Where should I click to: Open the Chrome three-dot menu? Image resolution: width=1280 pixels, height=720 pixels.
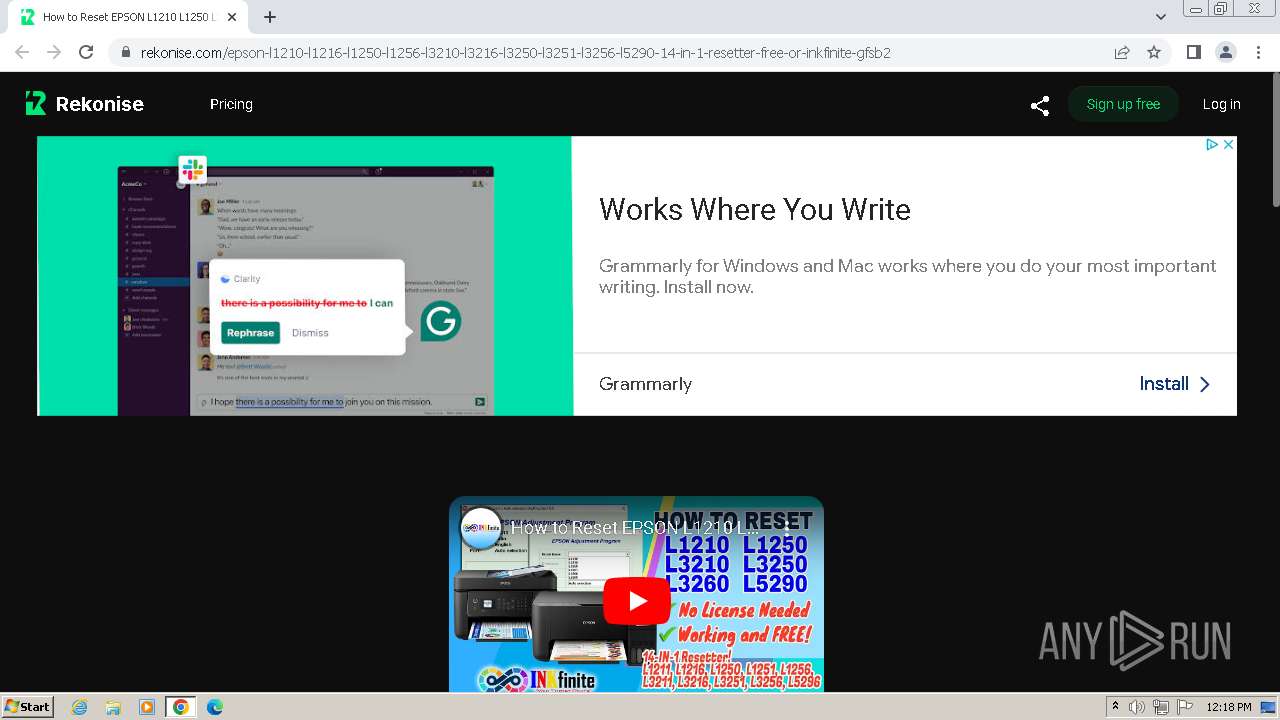pos(1257,52)
